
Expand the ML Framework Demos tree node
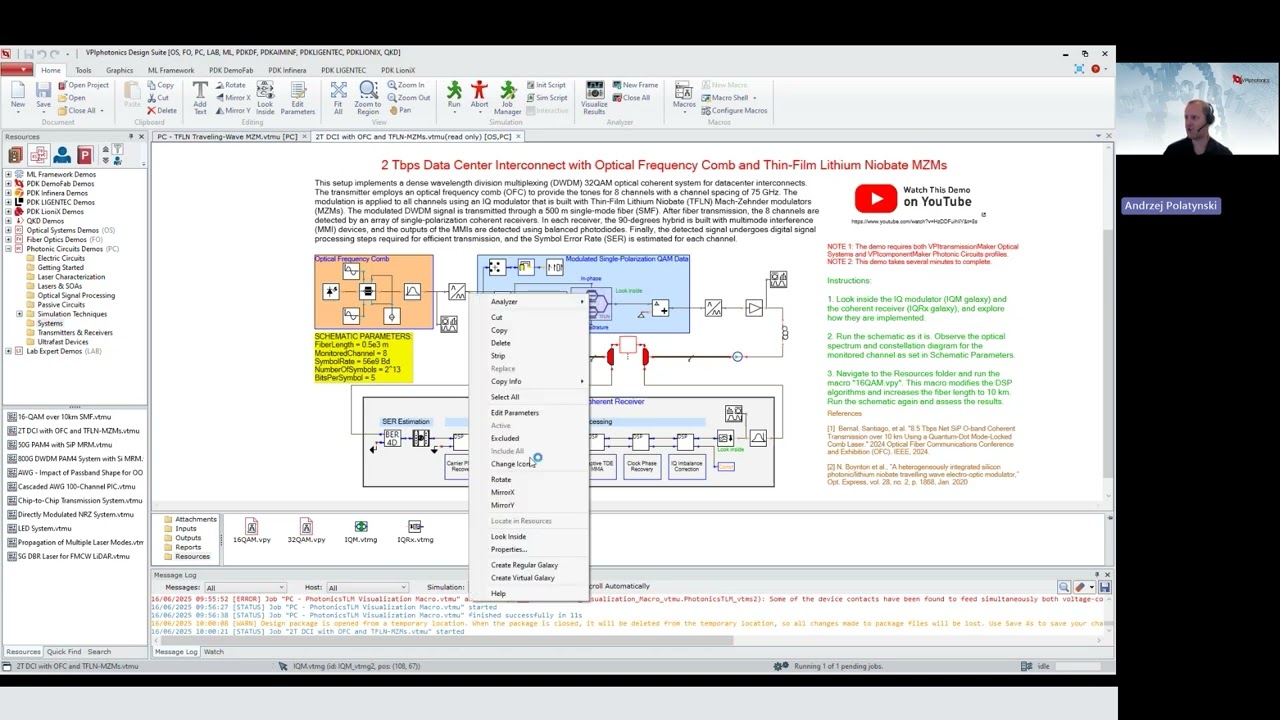[8, 174]
